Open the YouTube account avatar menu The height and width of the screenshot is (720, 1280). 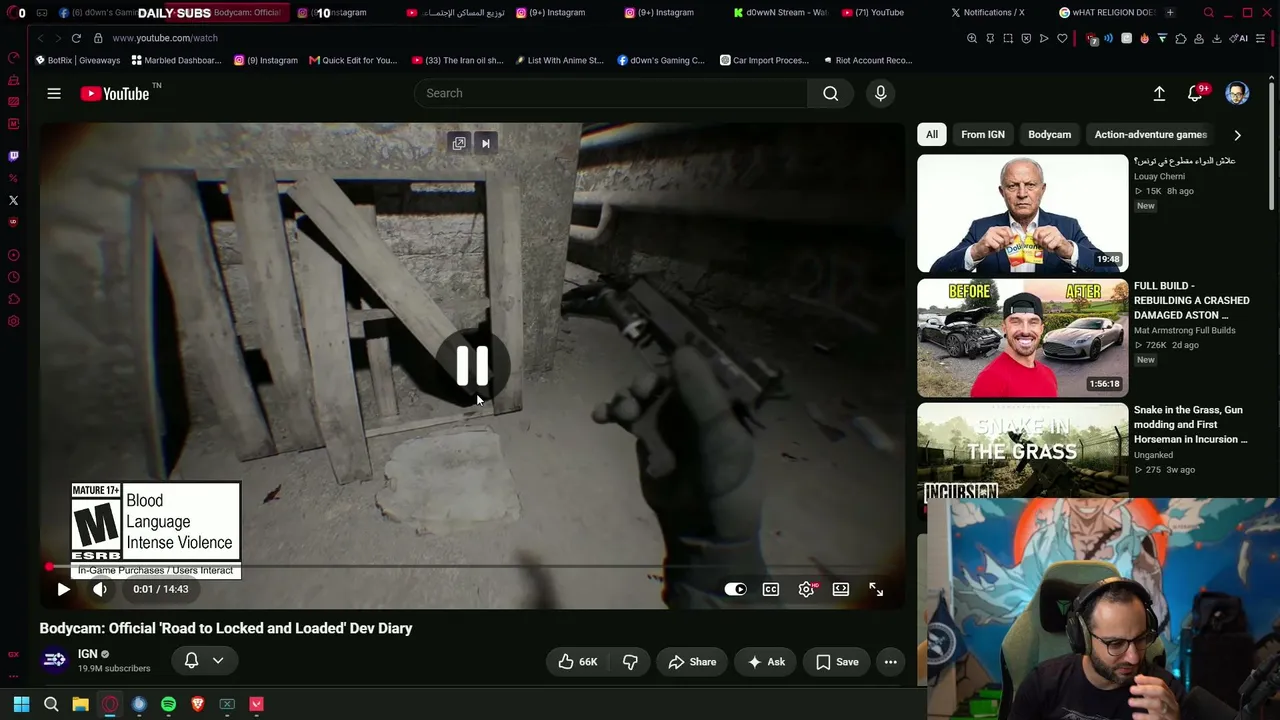[x=1237, y=93]
